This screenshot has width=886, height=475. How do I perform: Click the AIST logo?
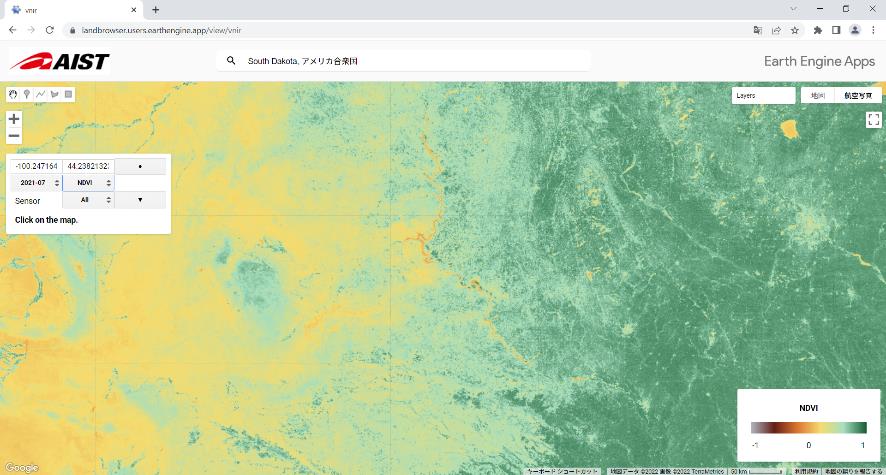[x=59, y=61]
